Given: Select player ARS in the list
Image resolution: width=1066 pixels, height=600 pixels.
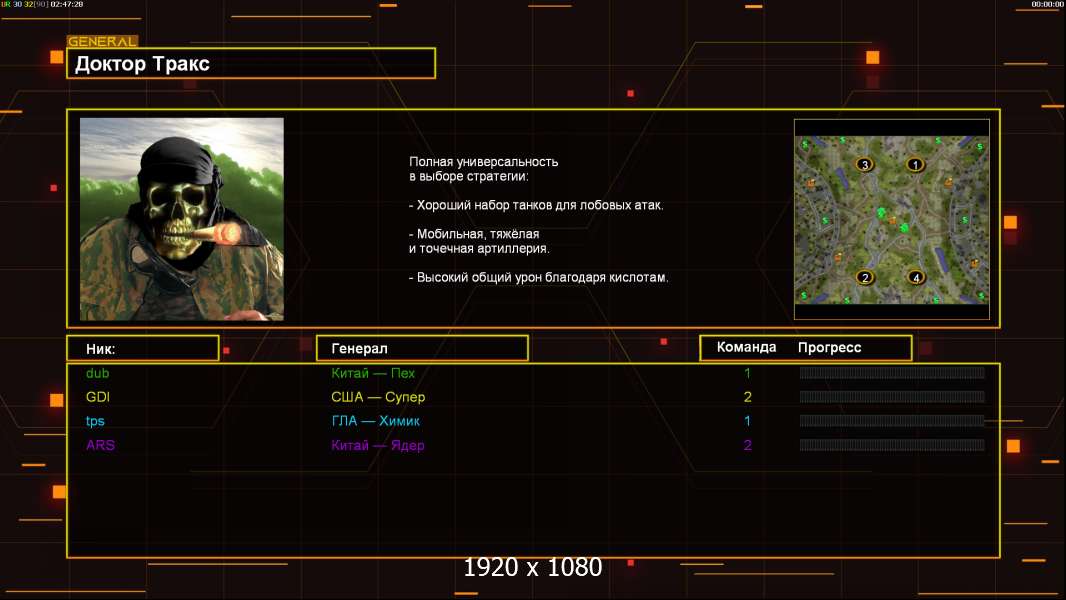Looking at the screenshot, I should pyautogui.click(x=100, y=445).
